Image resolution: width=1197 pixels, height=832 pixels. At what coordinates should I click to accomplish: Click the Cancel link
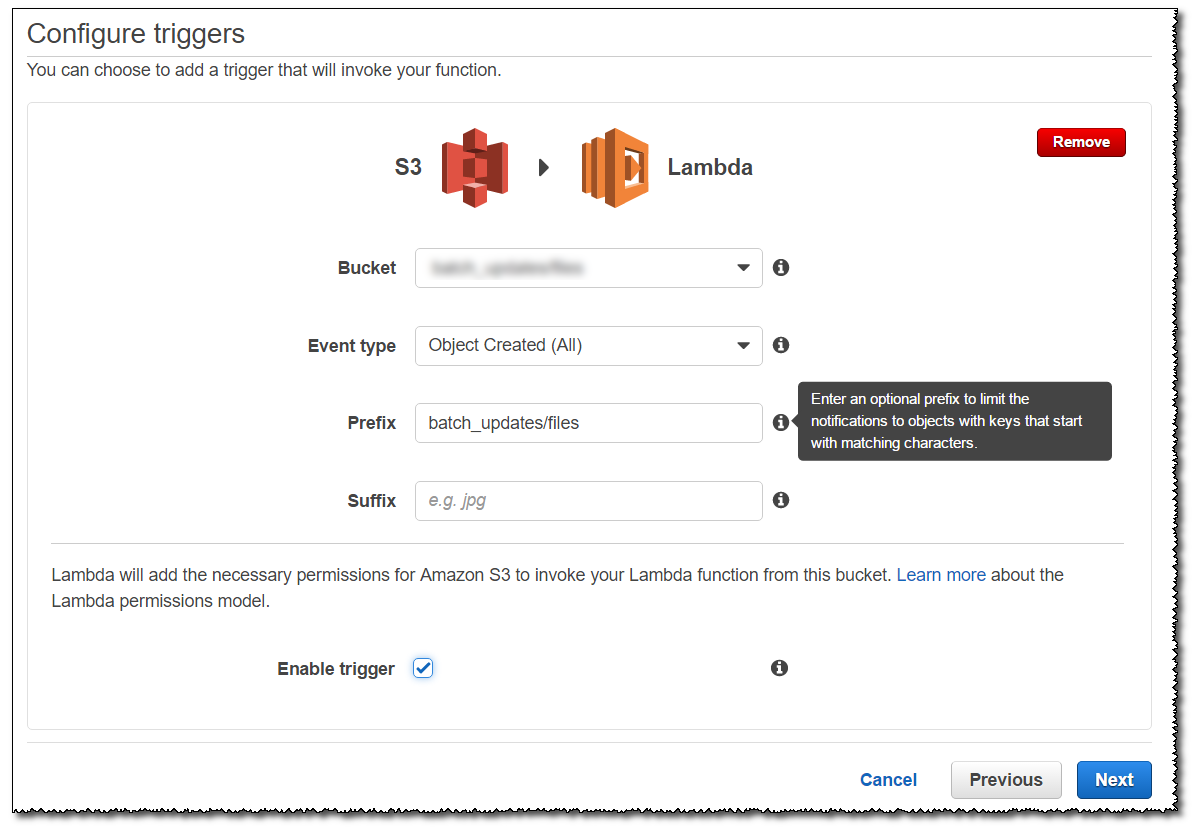click(888, 779)
